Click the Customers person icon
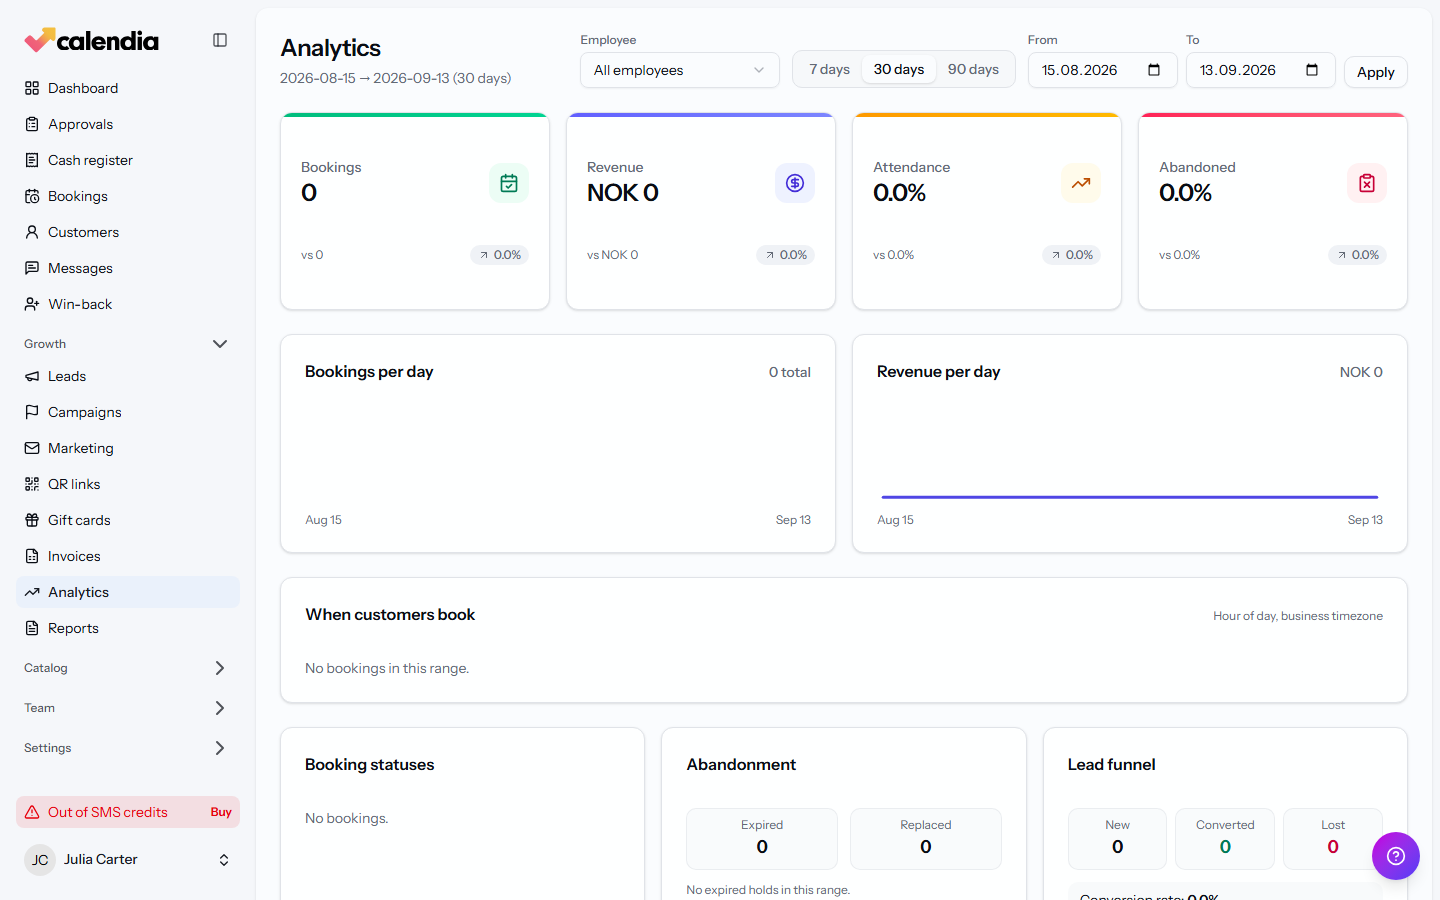Screen dimensions: 1440x900 (x=32, y=232)
